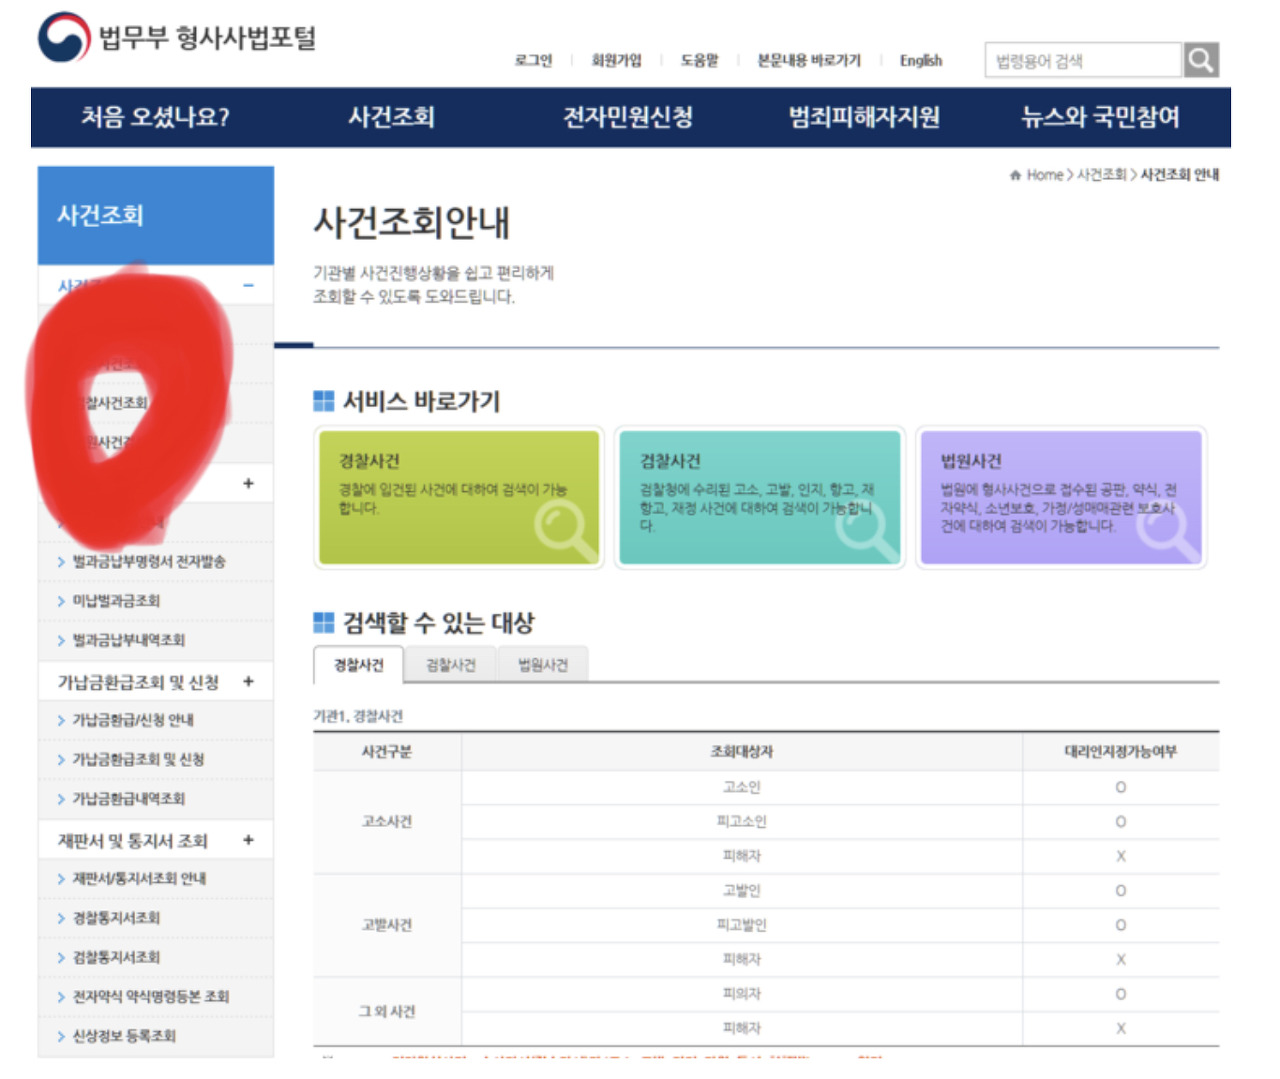Click the blue grid icon beside 검색할 수 있는 대상
Image resolution: width=1280 pixels, height=1079 pixels.
(x=322, y=624)
